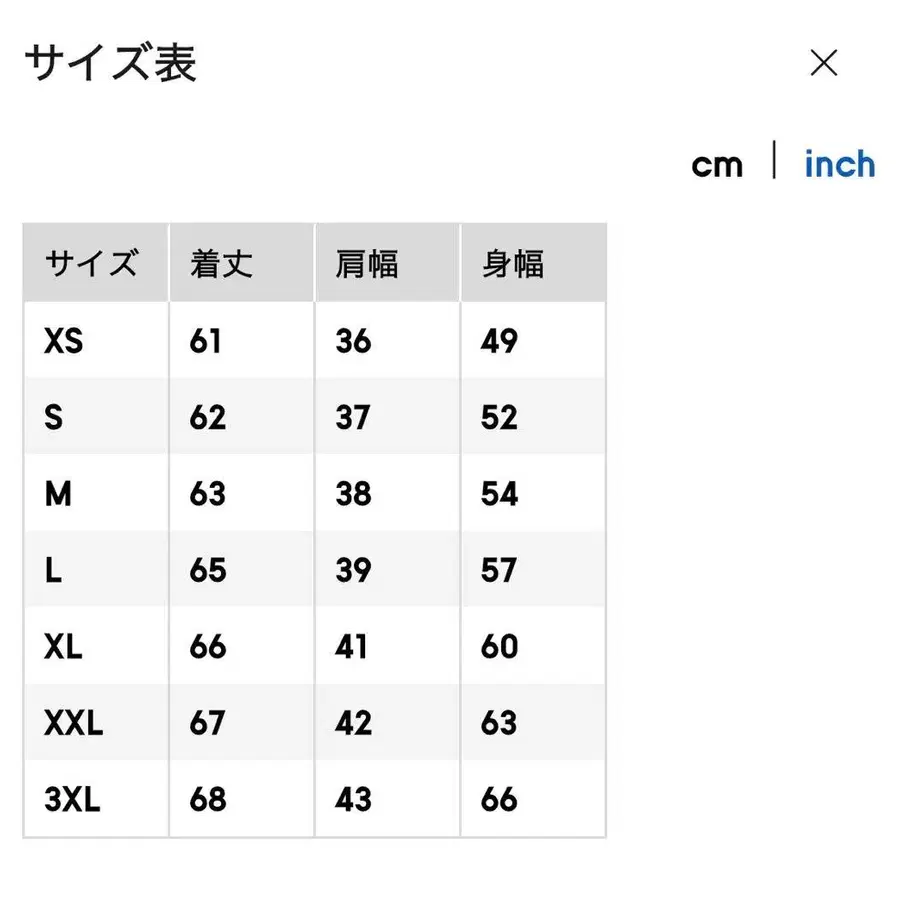Close the サイズ表 size chart
The width and height of the screenshot is (900, 900).
[x=824, y=63]
